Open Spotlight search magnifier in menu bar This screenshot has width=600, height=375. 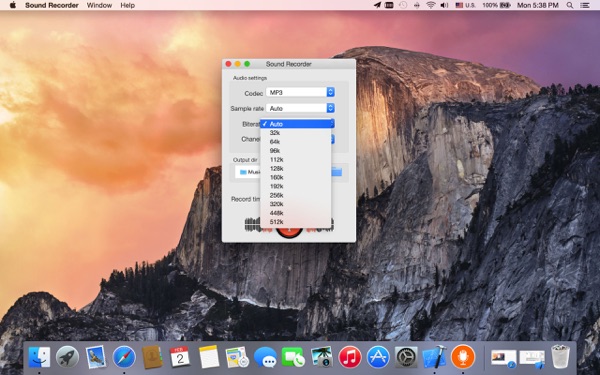[570, 5]
